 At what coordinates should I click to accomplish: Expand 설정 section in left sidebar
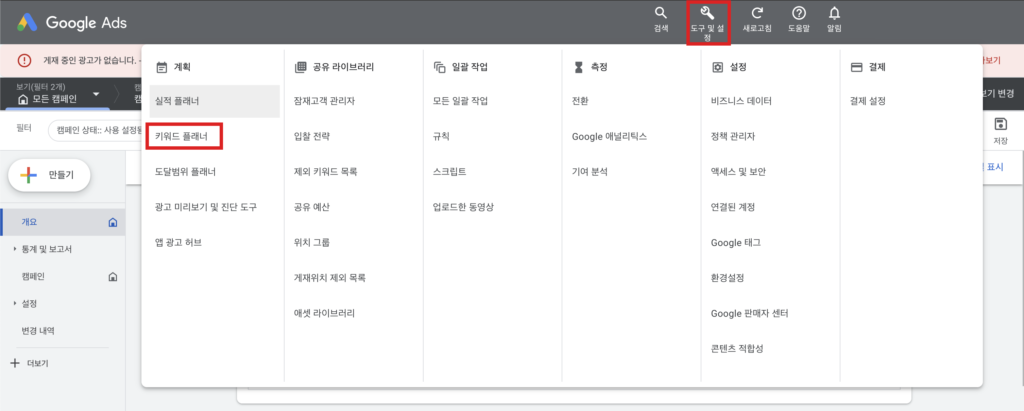point(29,303)
